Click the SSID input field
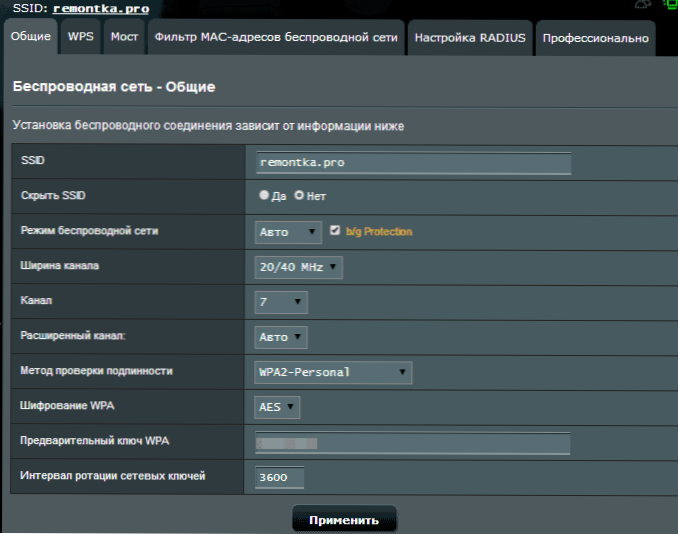 click(413, 163)
